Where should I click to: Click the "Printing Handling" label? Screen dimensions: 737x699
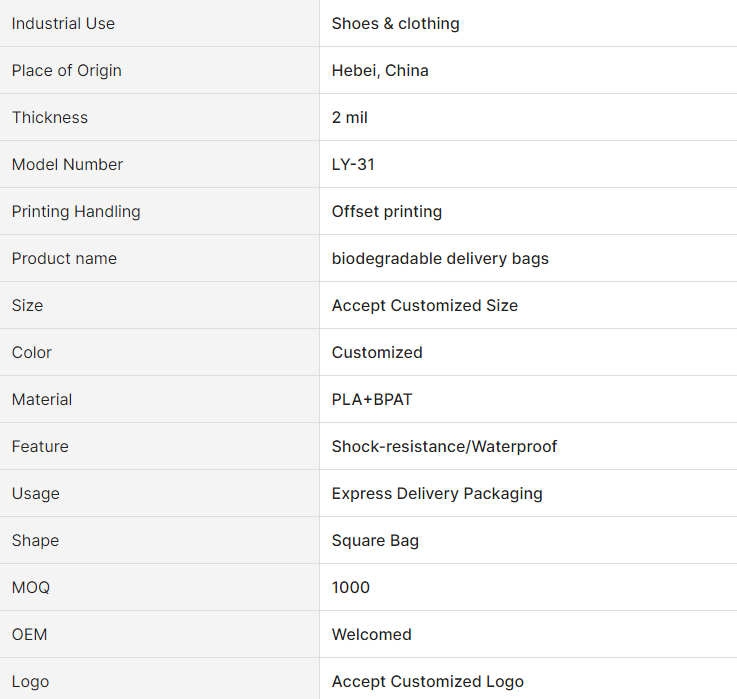coord(76,211)
